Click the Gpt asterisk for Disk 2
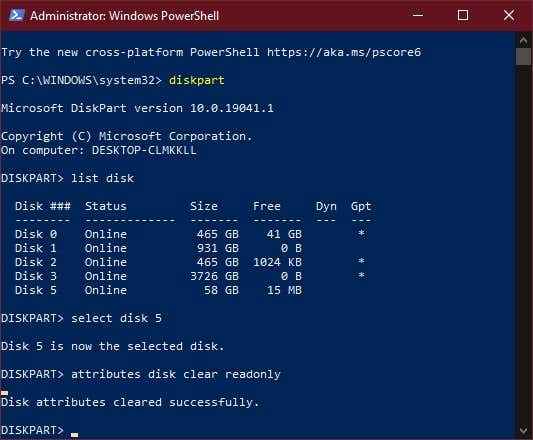 pos(361,261)
